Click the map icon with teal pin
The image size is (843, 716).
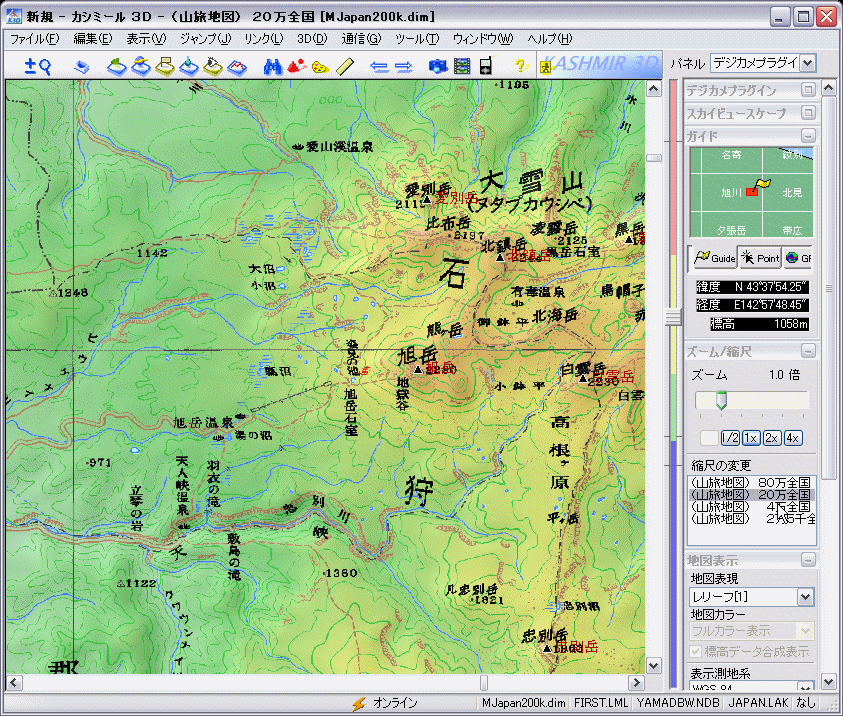pos(189,66)
